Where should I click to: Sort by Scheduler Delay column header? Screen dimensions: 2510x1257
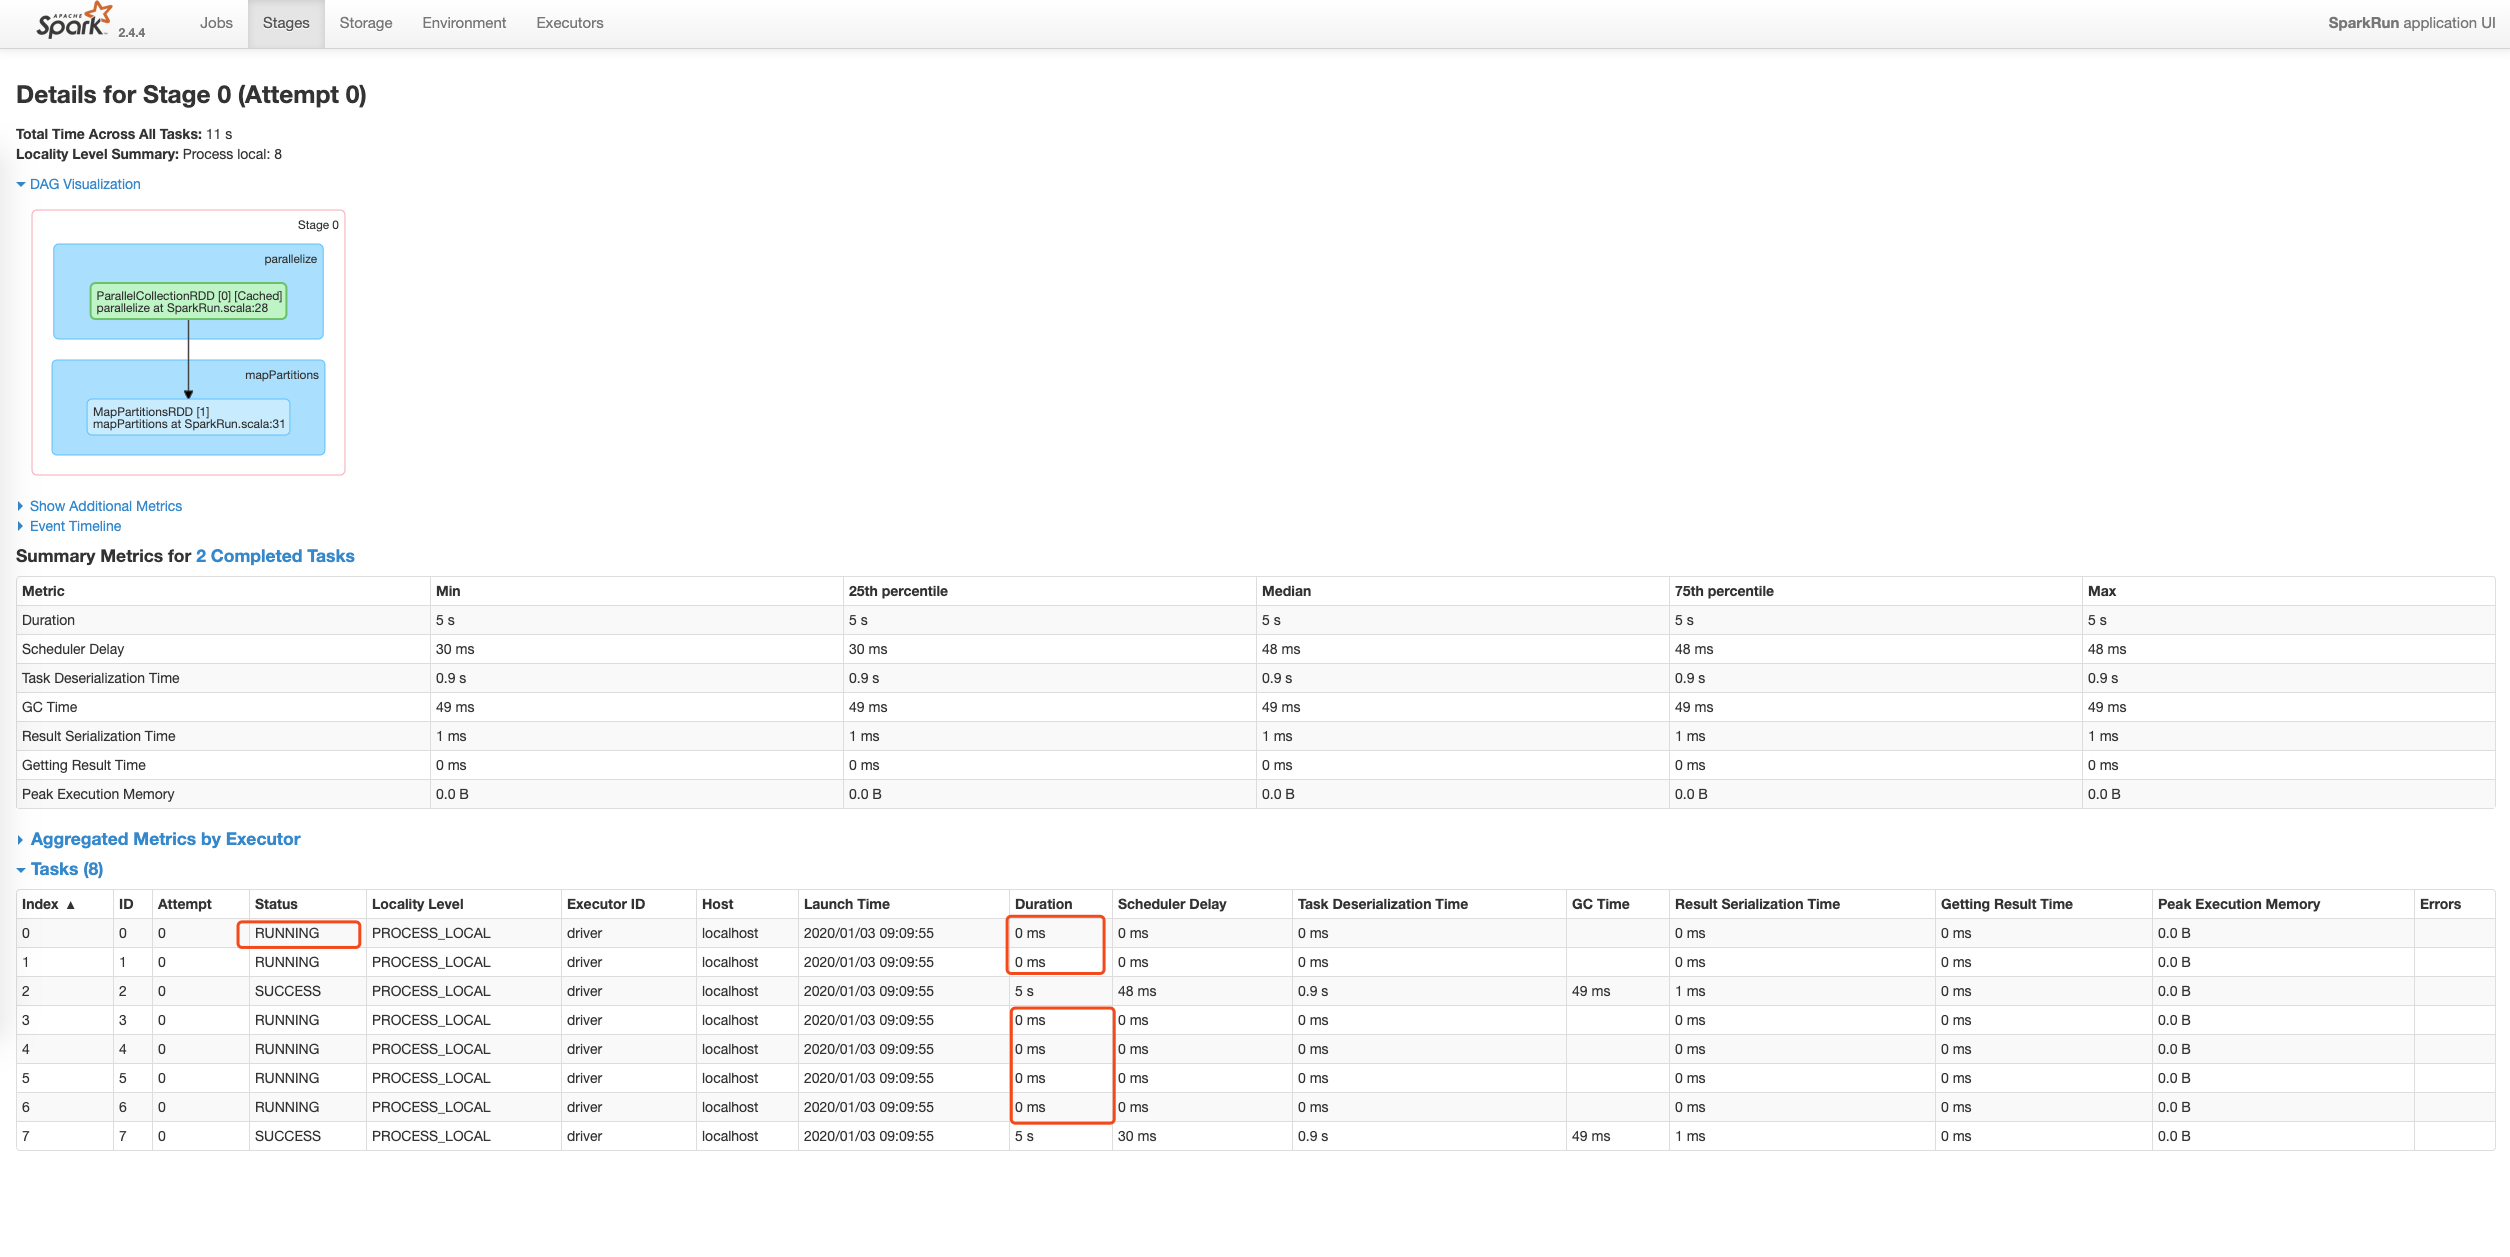point(1171,904)
